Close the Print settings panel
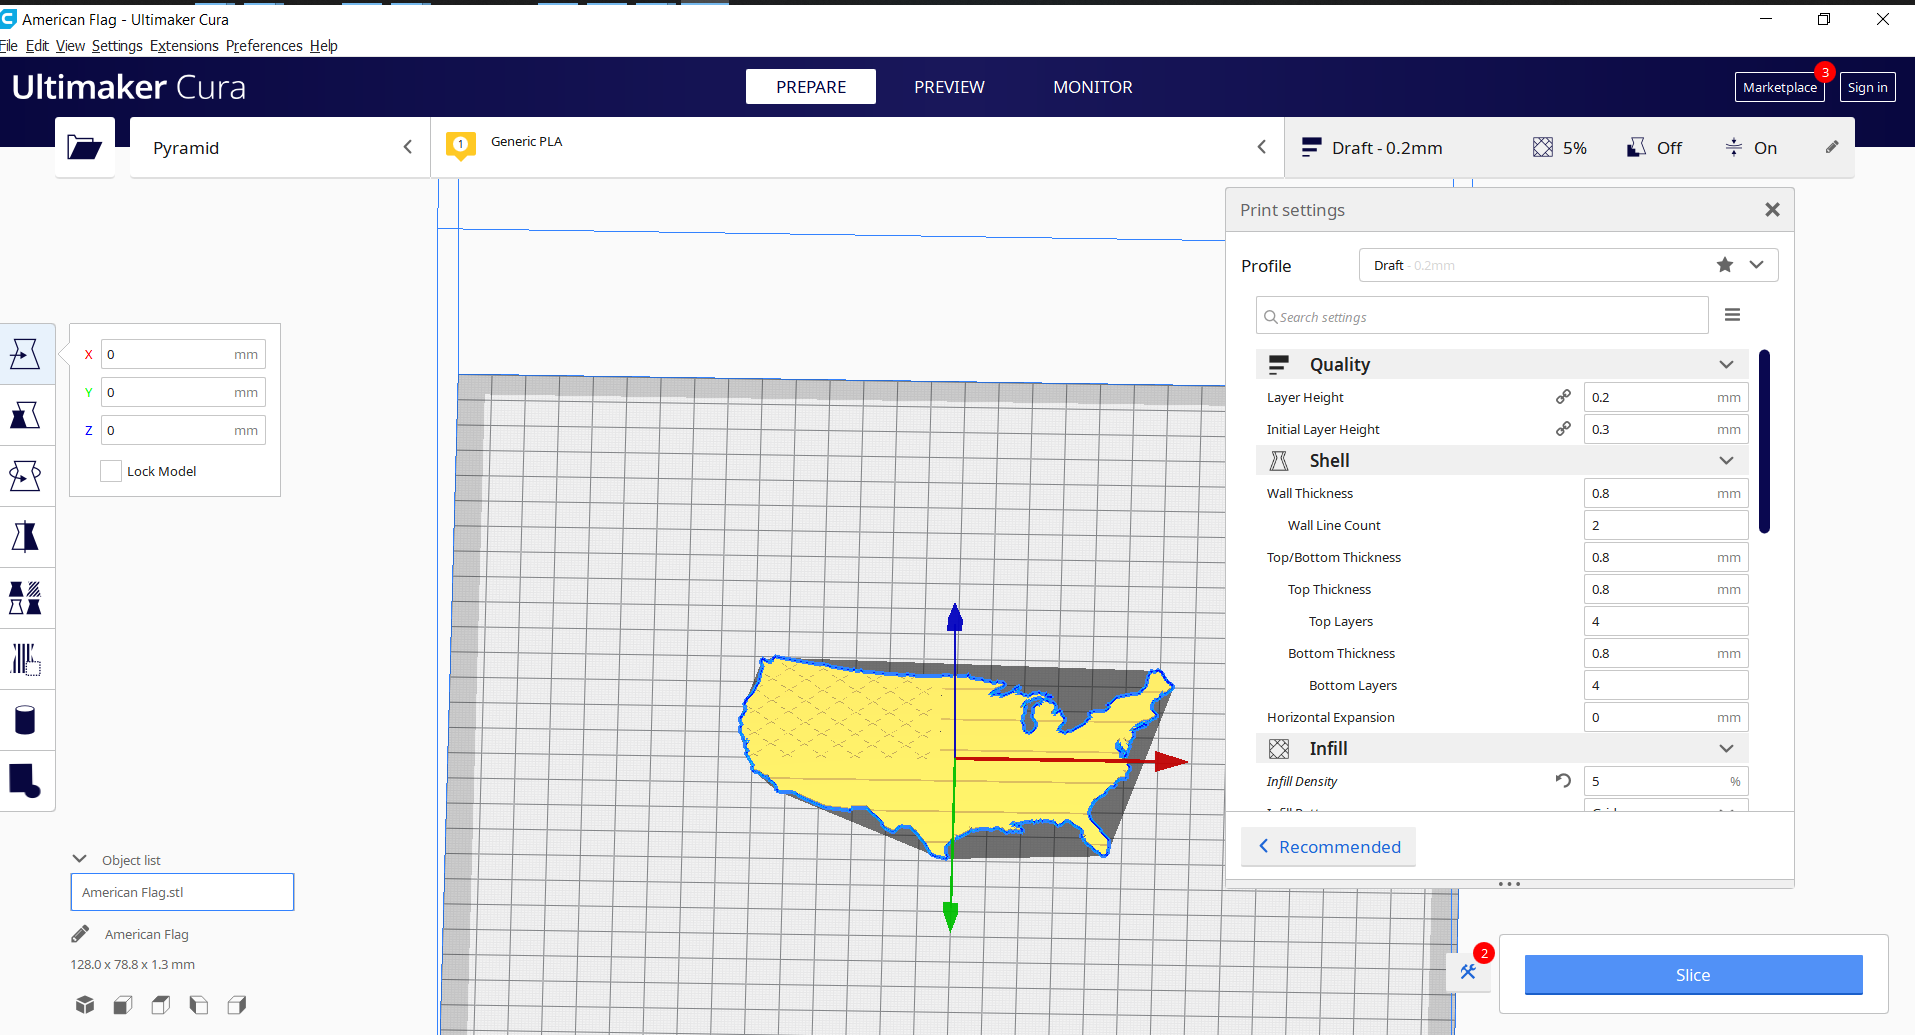Viewport: 1915px width, 1035px height. (1772, 210)
